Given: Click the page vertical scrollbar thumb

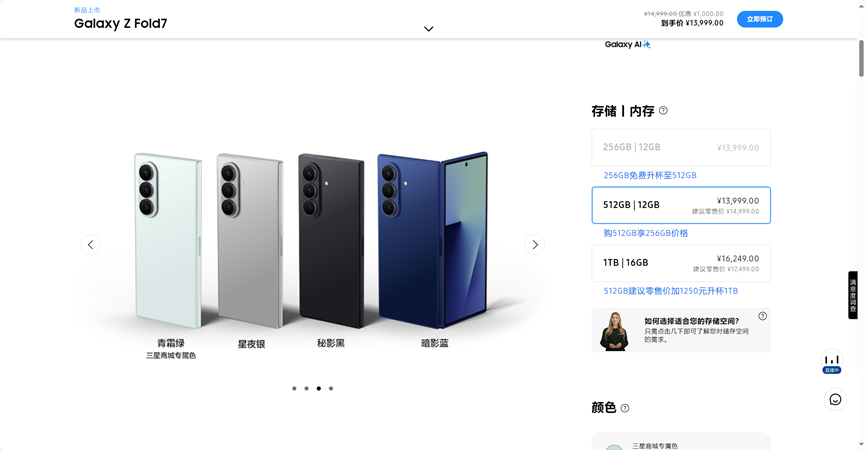Looking at the screenshot, I should (x=861, y=58).
